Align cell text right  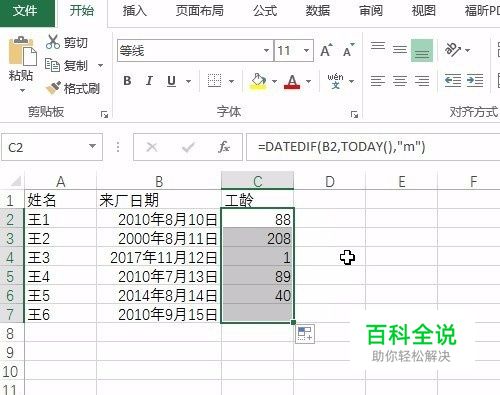click(422, 81)
